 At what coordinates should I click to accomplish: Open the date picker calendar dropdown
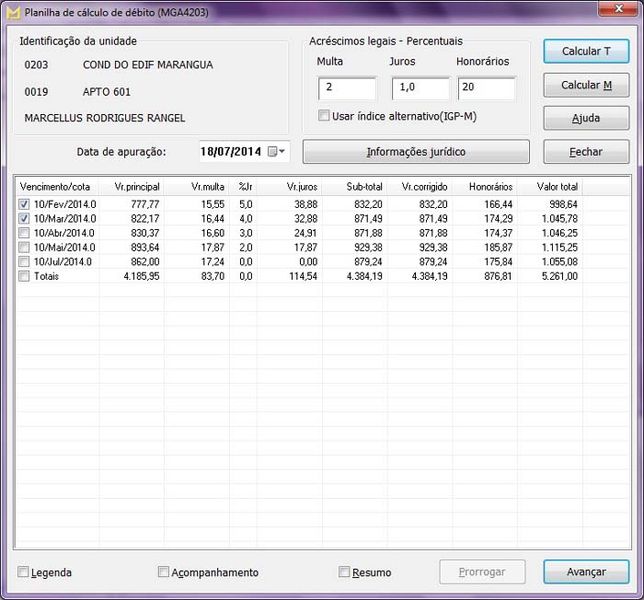point(277,152)
